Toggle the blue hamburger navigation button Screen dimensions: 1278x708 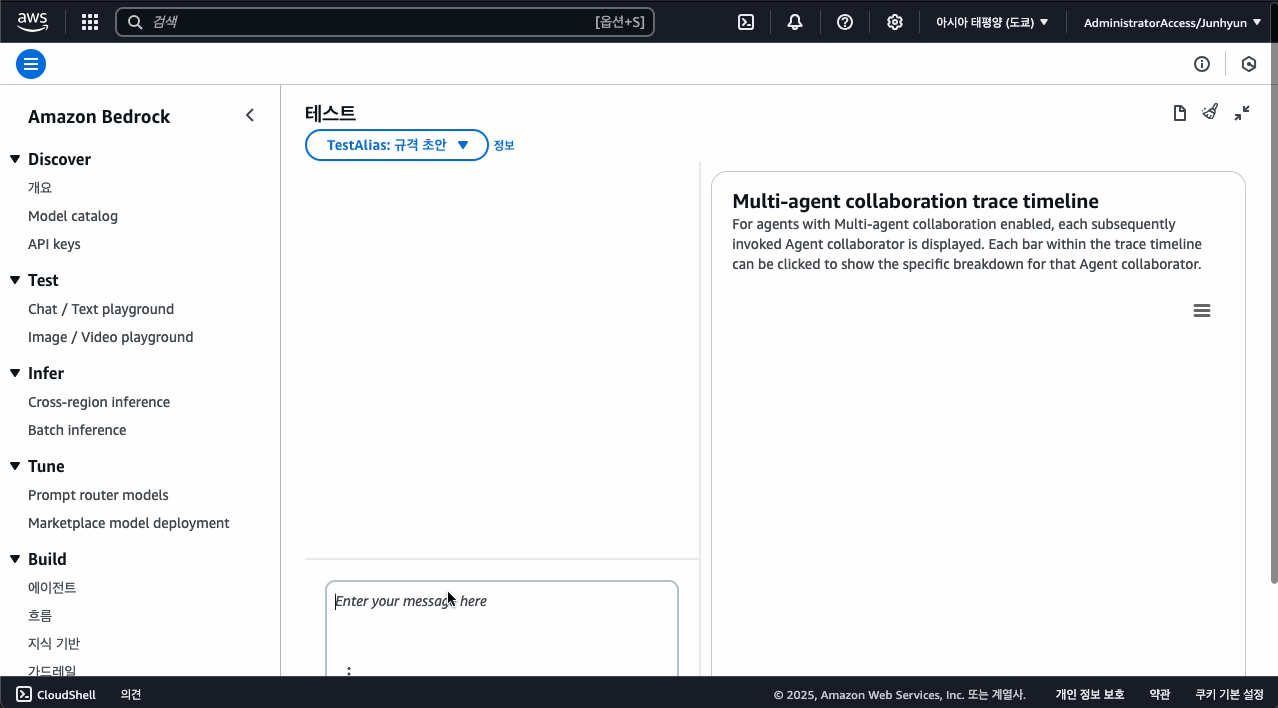pos(31,64)
